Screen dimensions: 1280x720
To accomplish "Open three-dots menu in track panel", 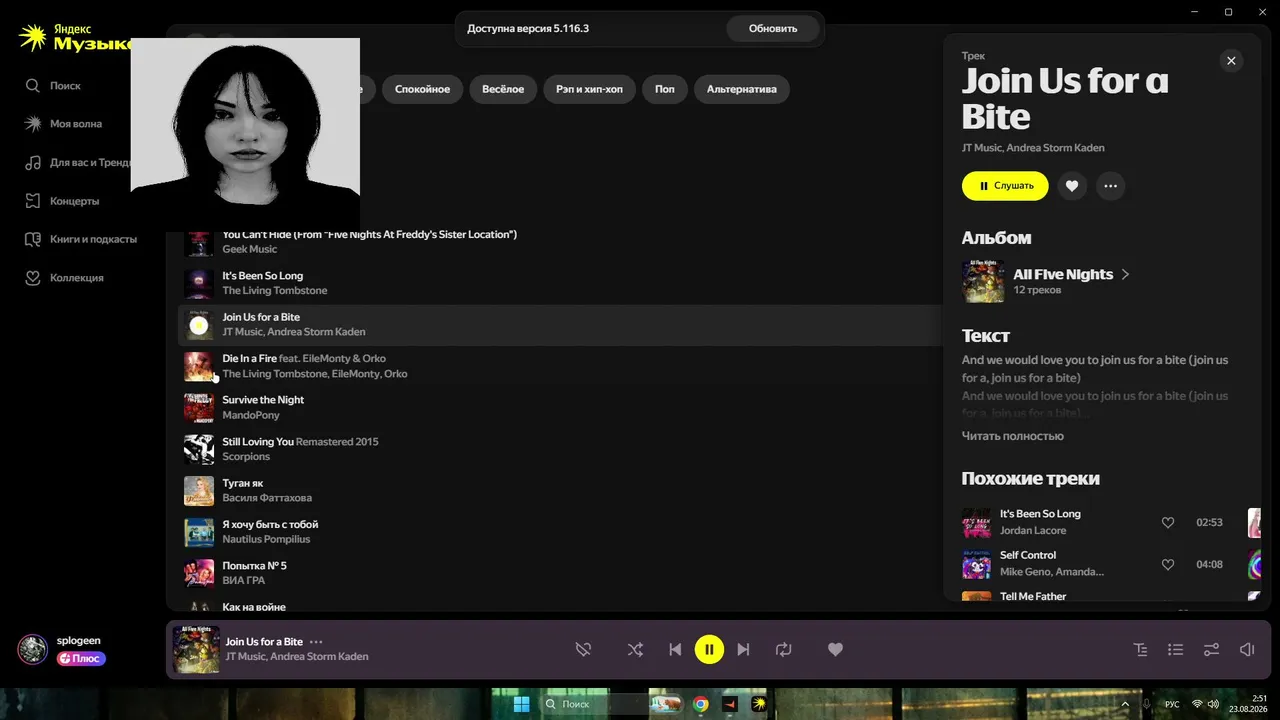I will (1110, 186).
